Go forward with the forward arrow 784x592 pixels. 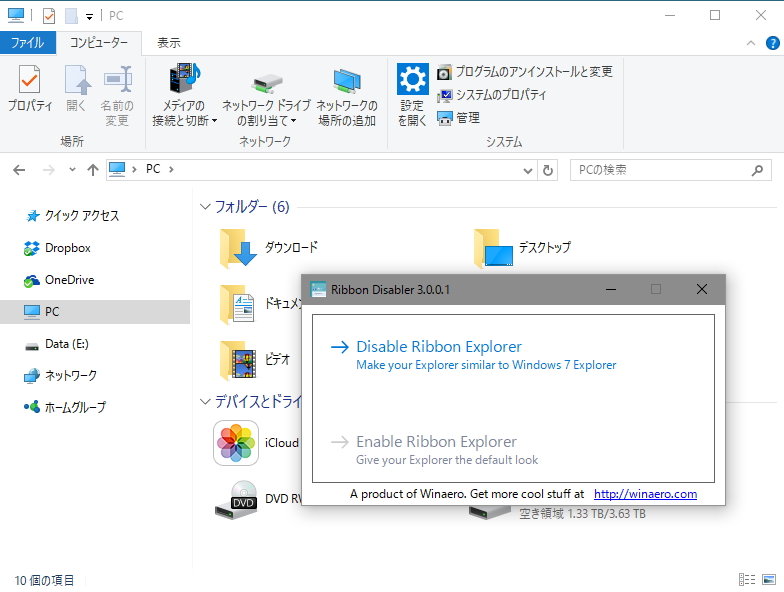[48, 170]
